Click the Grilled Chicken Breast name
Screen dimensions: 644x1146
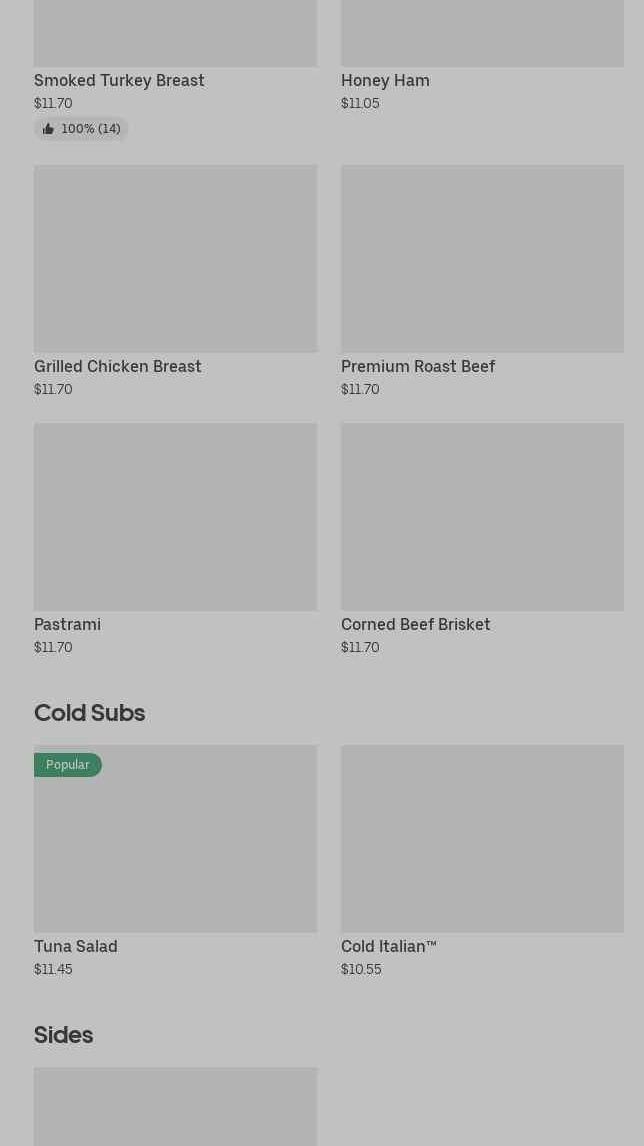pyautogui.click(x=117, y=366)
